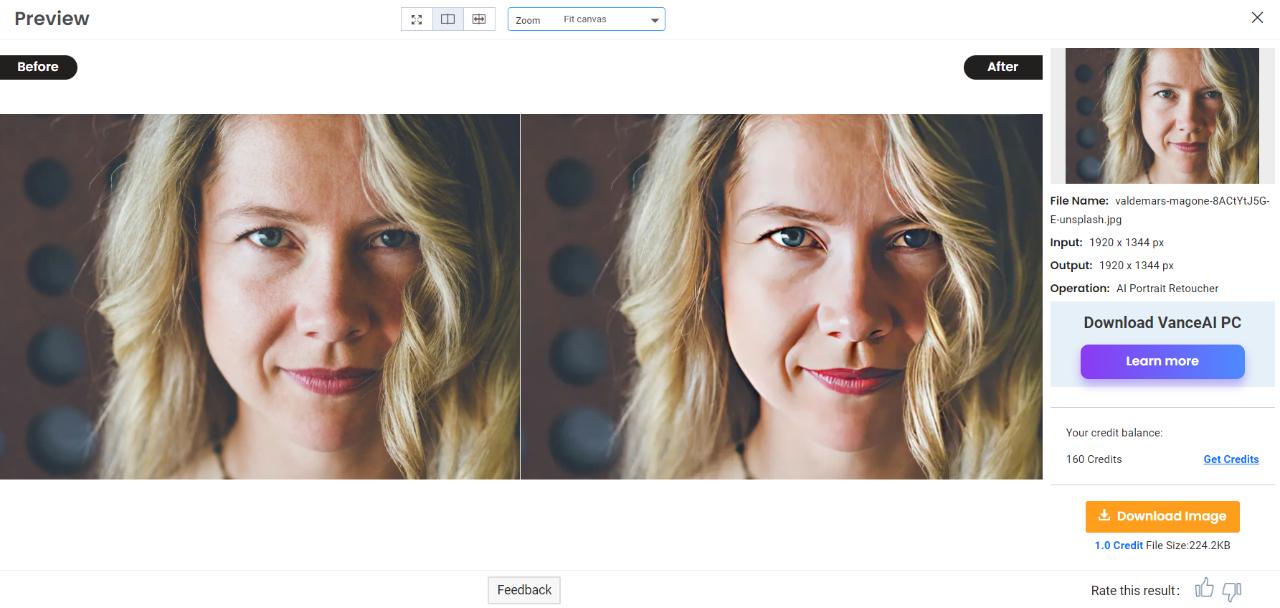Click the Learn more button
The height and width of the screenshot is (608, 1280).
click(x=1162, y=361)
